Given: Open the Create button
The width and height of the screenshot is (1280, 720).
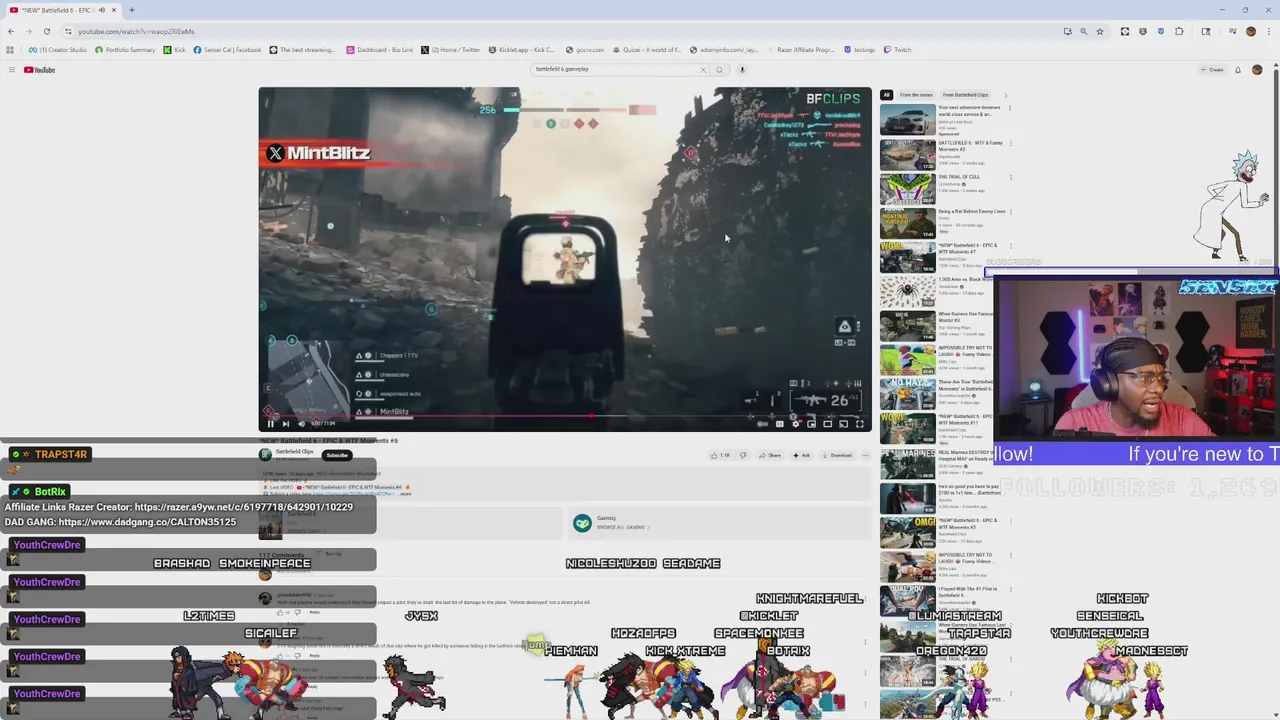Looking at the screenshot, I should [1212, 70].
